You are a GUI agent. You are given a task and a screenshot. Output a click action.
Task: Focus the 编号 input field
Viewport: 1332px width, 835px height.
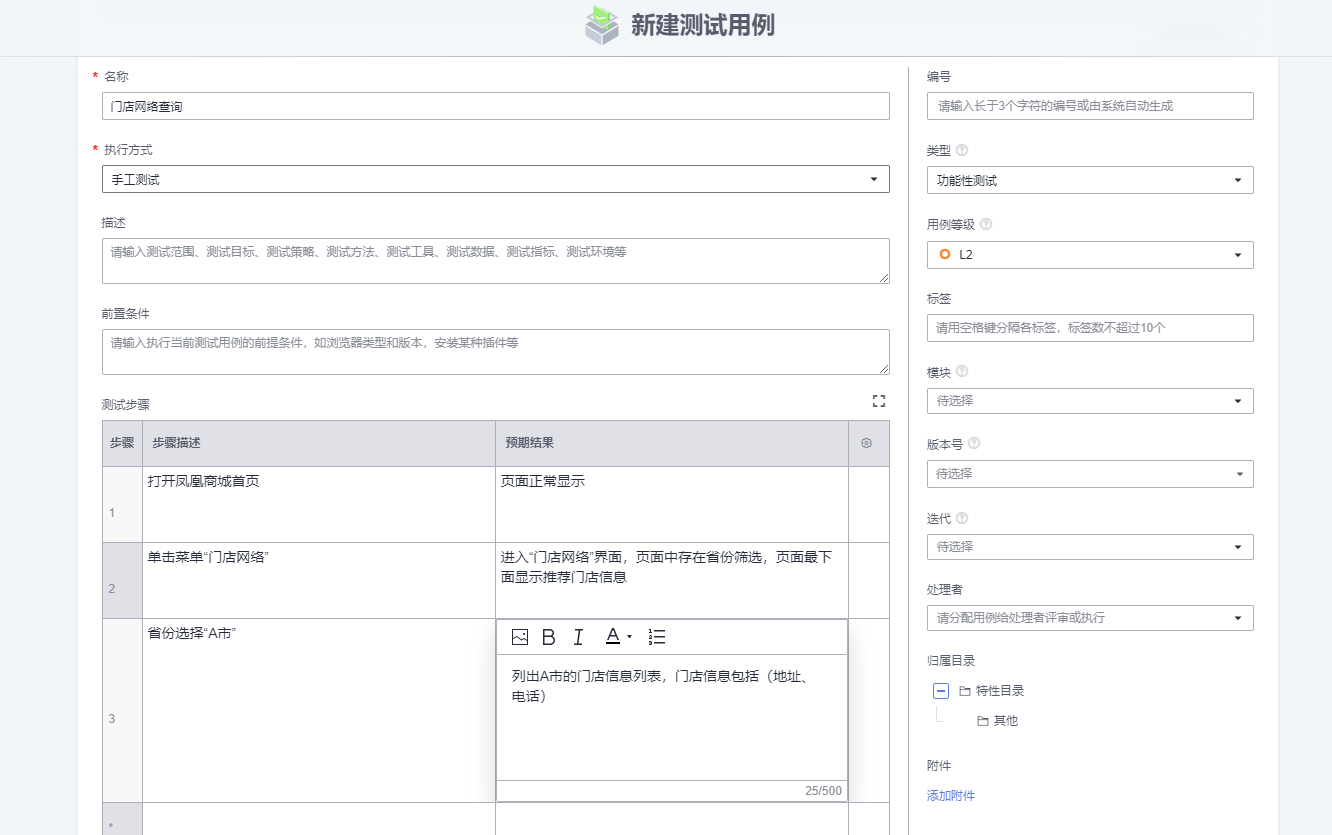[x=1090, y=106]
